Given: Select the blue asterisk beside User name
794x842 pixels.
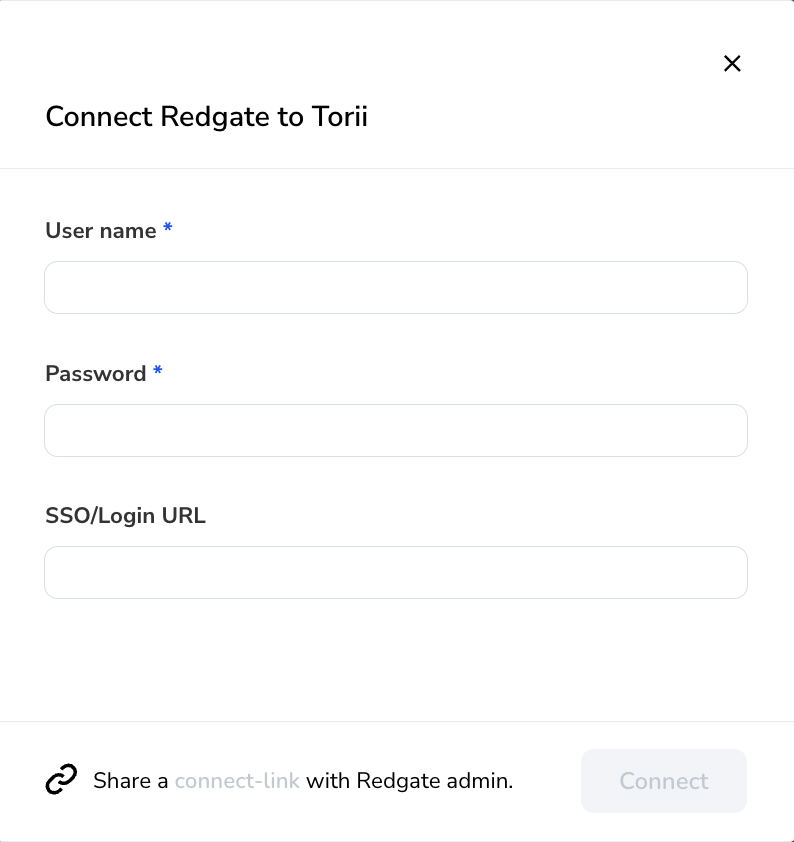Looking at the screenshot, I should 167,230.
